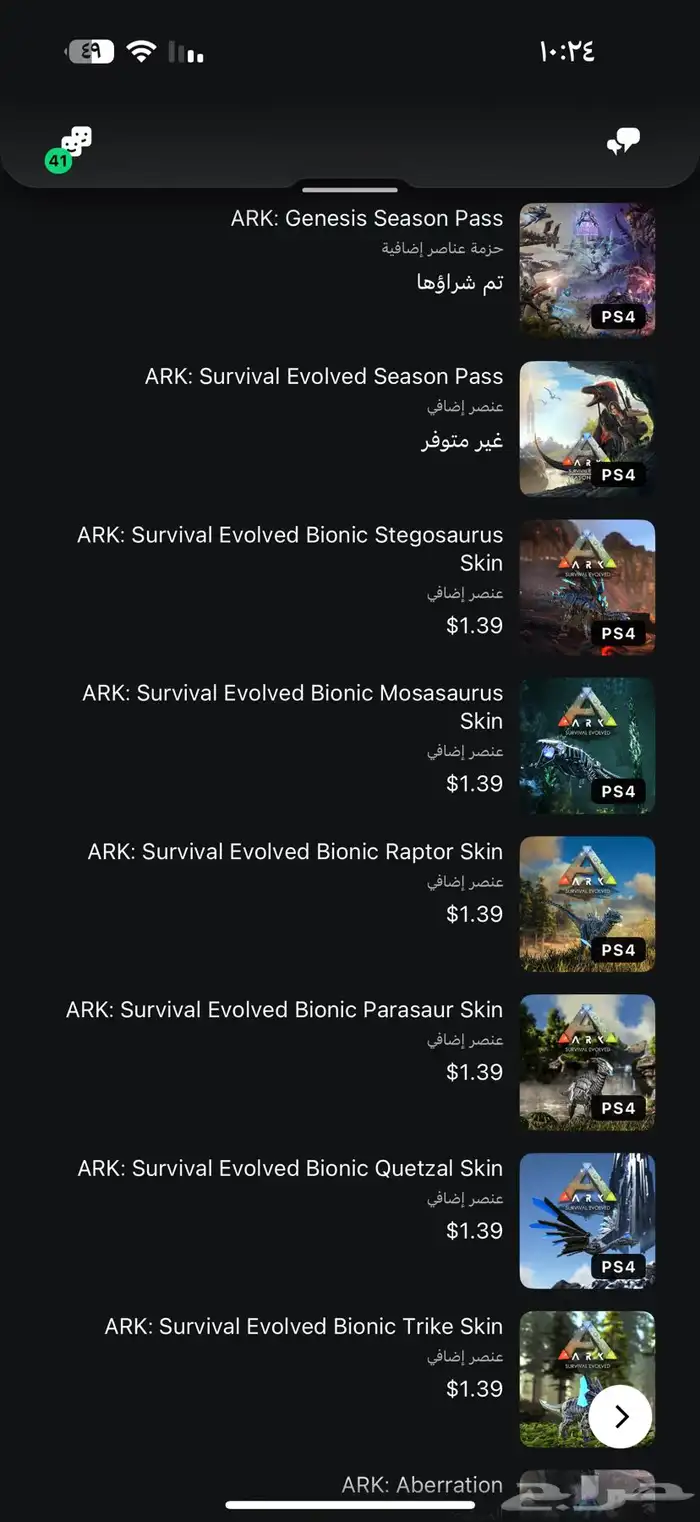Image resolution: width=700 pixels, height=1522 pixels.
Task: Tap the battery indicator showing 49
Action: [90, 52]
